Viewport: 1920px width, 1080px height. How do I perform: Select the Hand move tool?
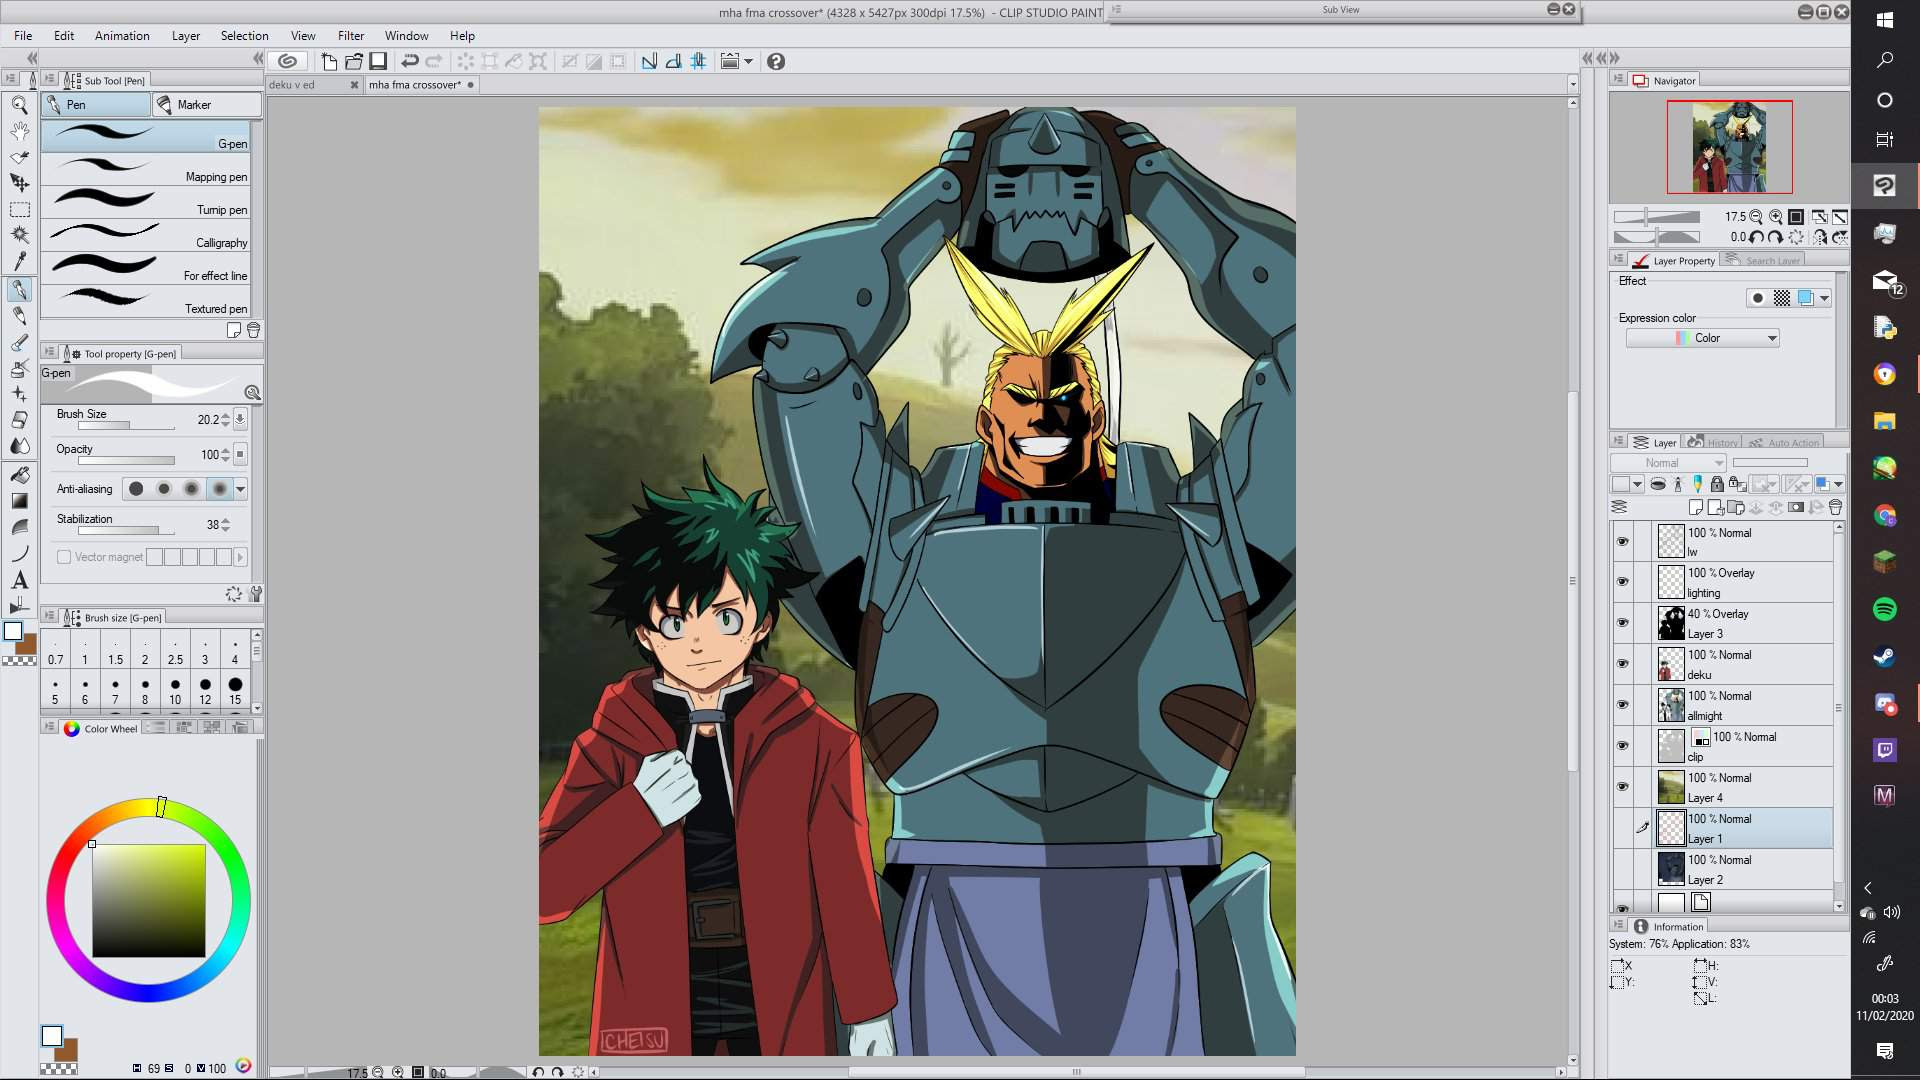click(19, 130)
